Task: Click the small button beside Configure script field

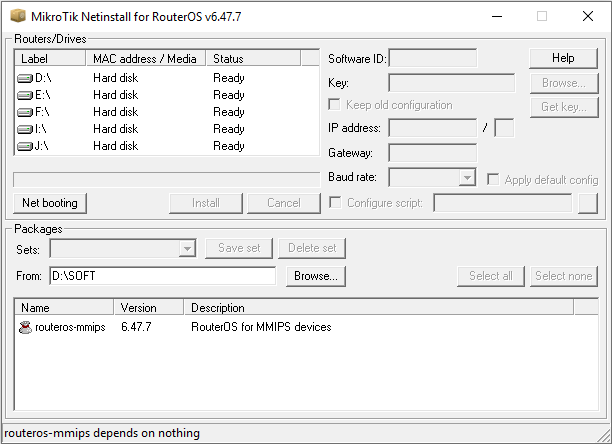Action: coord(588,203)
